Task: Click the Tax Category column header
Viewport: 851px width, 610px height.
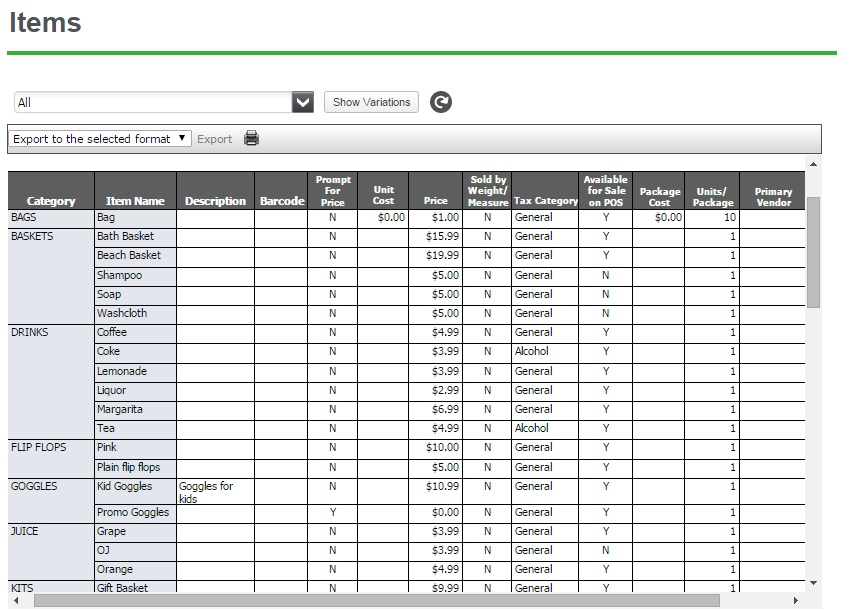Action: coord(545,191)
